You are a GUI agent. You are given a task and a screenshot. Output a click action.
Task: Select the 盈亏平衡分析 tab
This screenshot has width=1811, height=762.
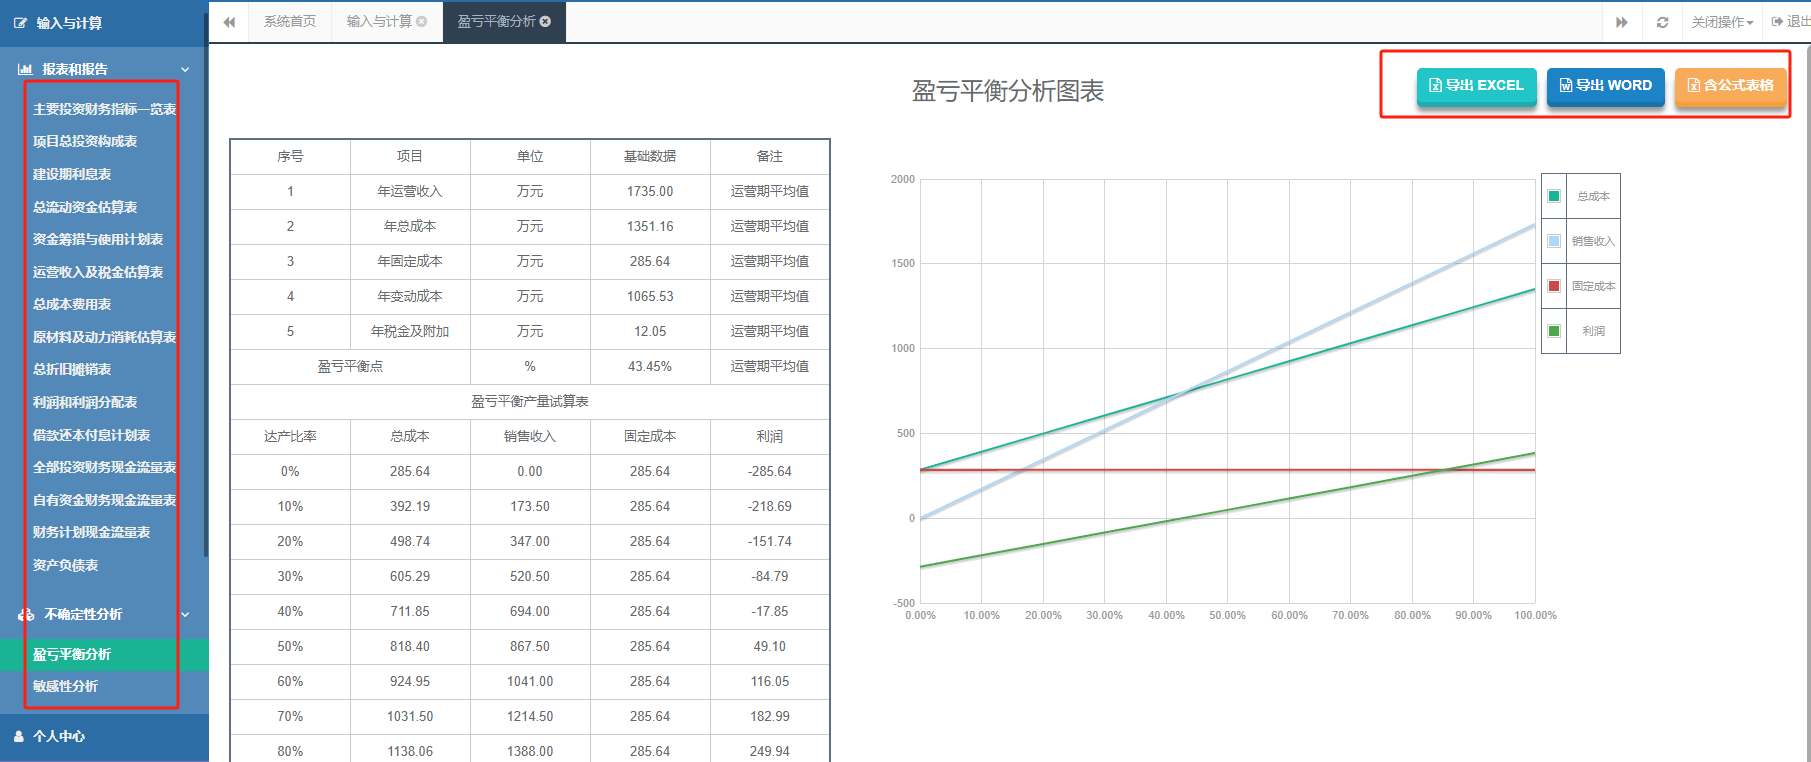coord(503,21)
